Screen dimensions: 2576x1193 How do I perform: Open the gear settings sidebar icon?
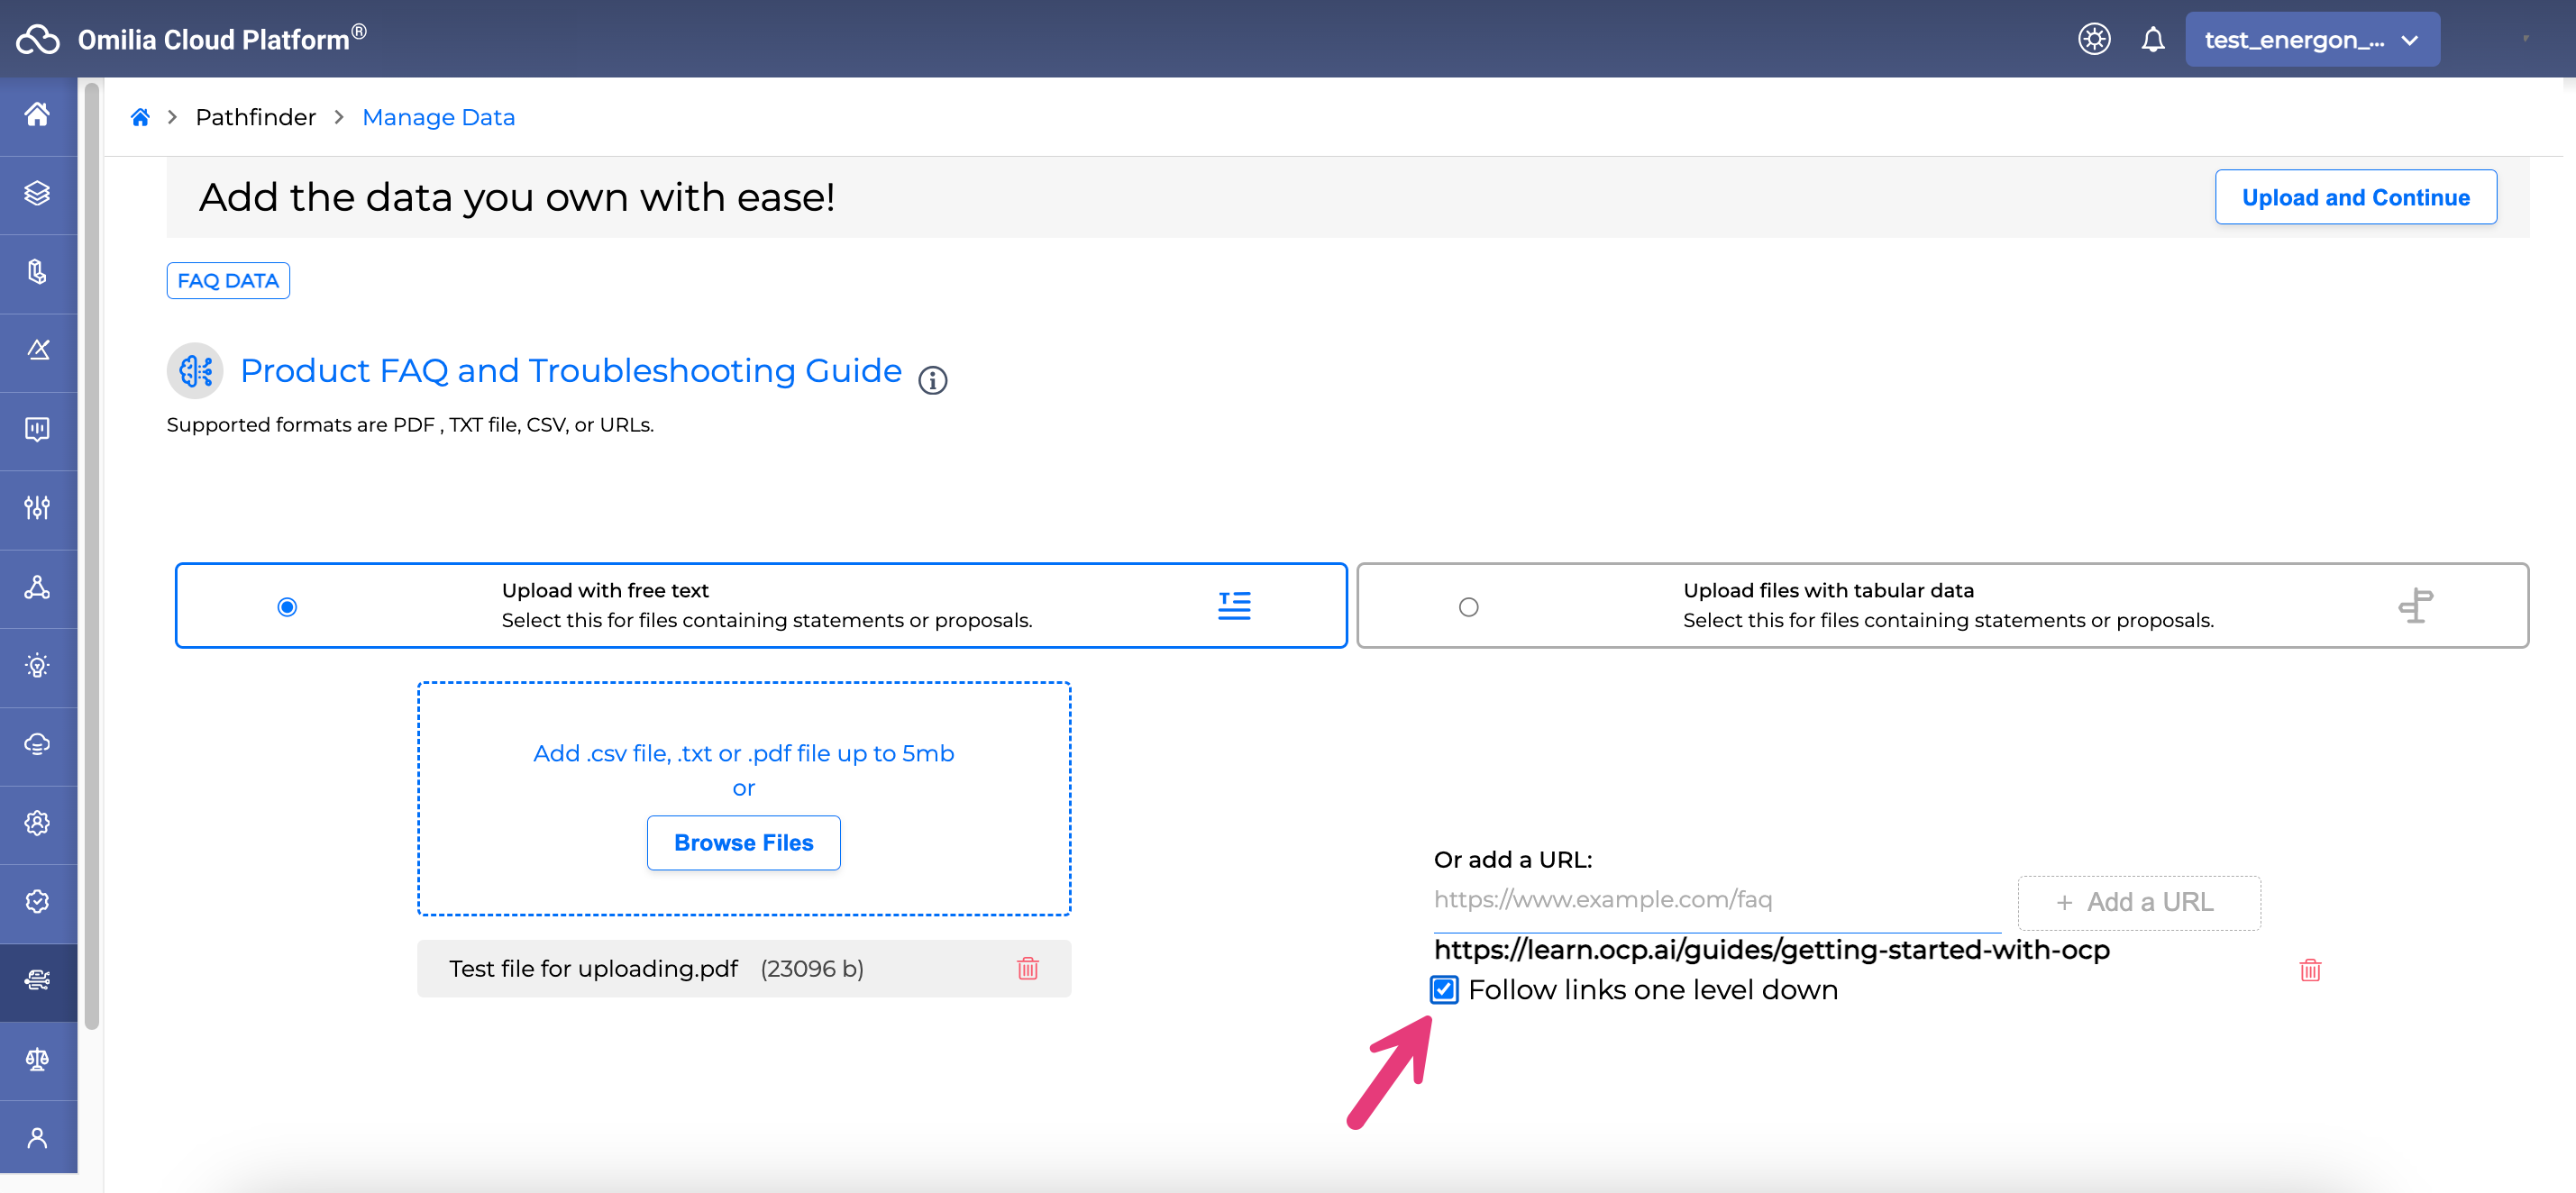coord(38,823)
